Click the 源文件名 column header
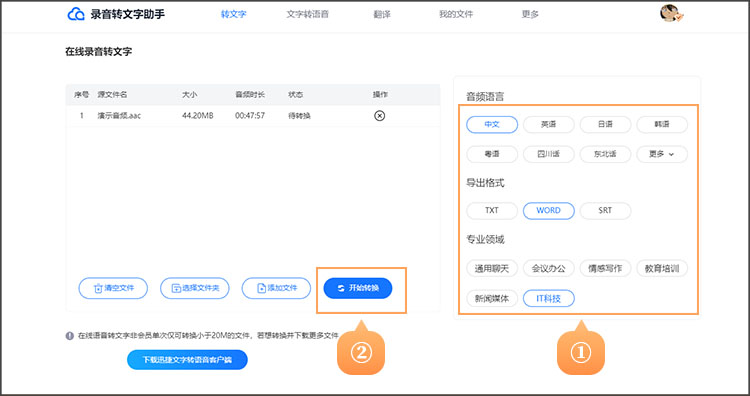This screenshot has height=396, width=750. pos(112,95)
